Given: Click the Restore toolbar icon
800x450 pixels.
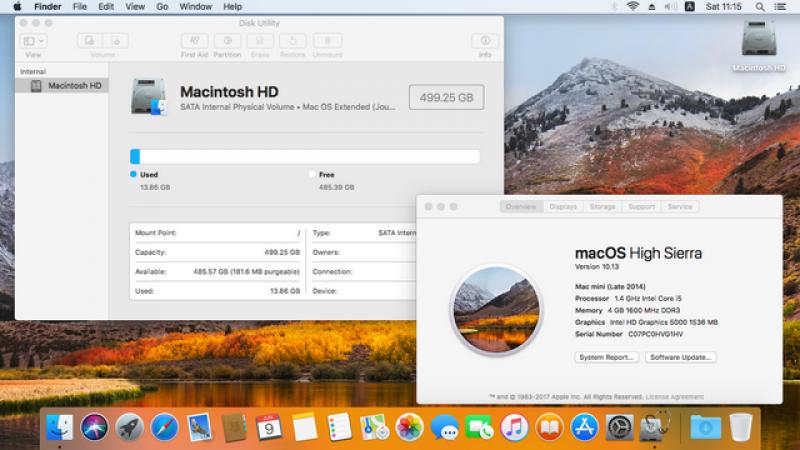Looking at the screenshot, I should click(x=292, y=41).
